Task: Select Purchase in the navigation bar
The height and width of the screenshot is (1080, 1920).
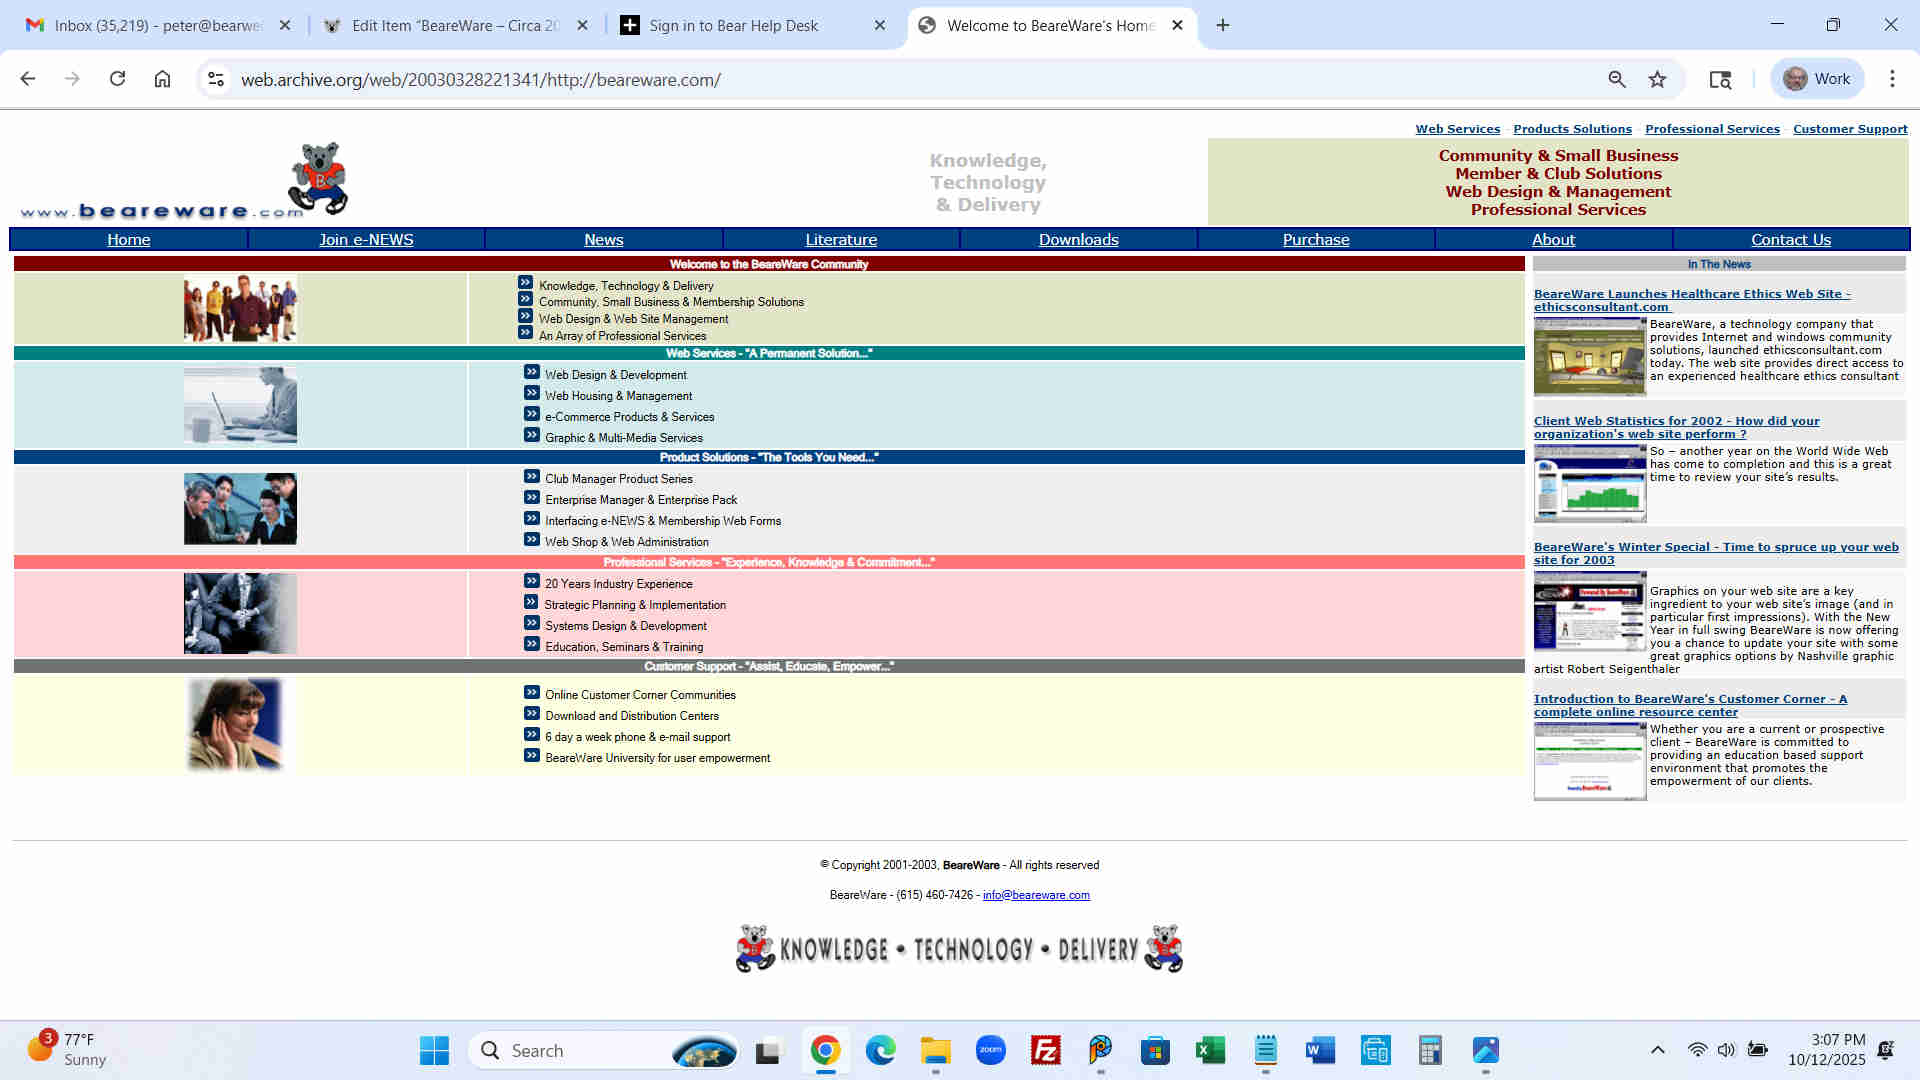Action: (1316, 240)
